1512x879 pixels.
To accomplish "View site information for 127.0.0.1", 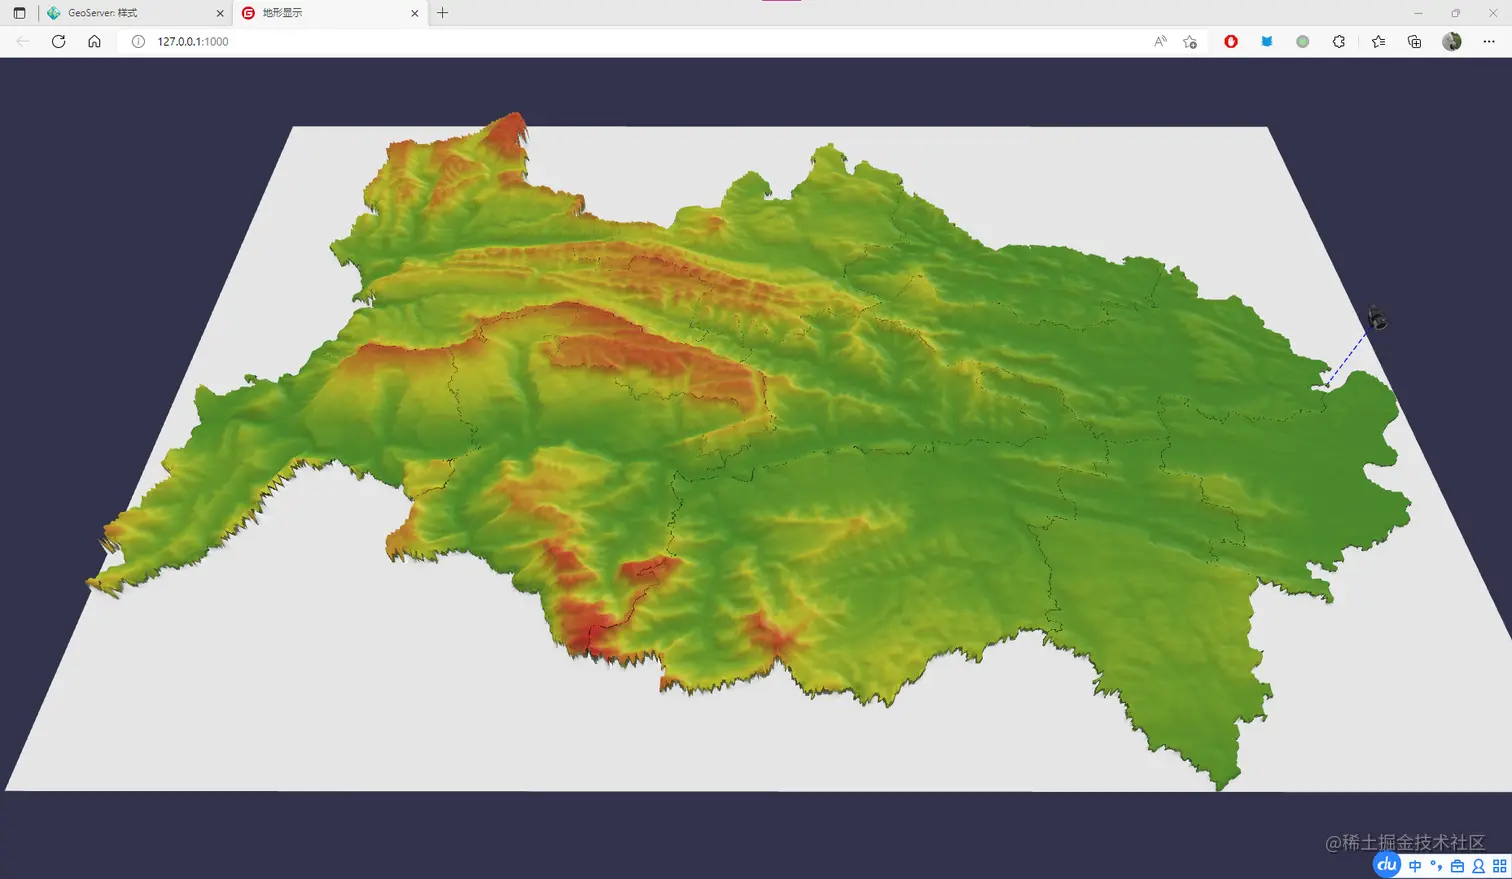I will [x=138, y=41].
